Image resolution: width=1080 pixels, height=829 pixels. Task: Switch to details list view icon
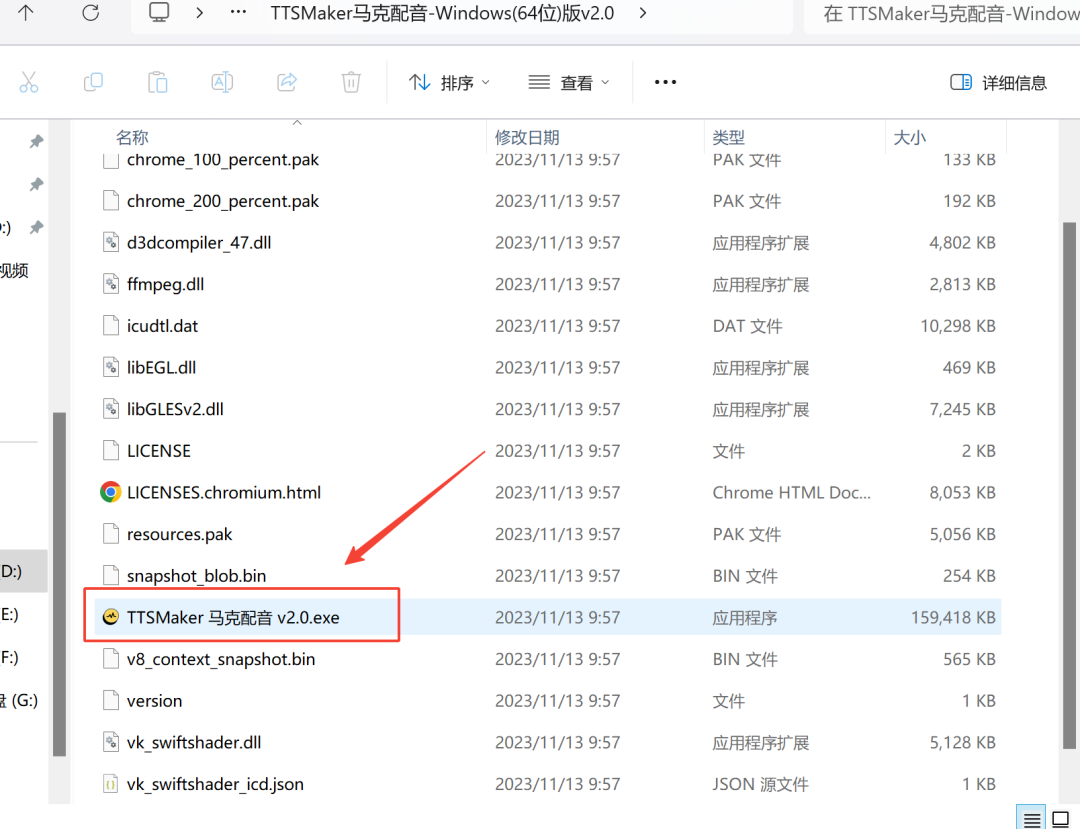[1031, 819]
